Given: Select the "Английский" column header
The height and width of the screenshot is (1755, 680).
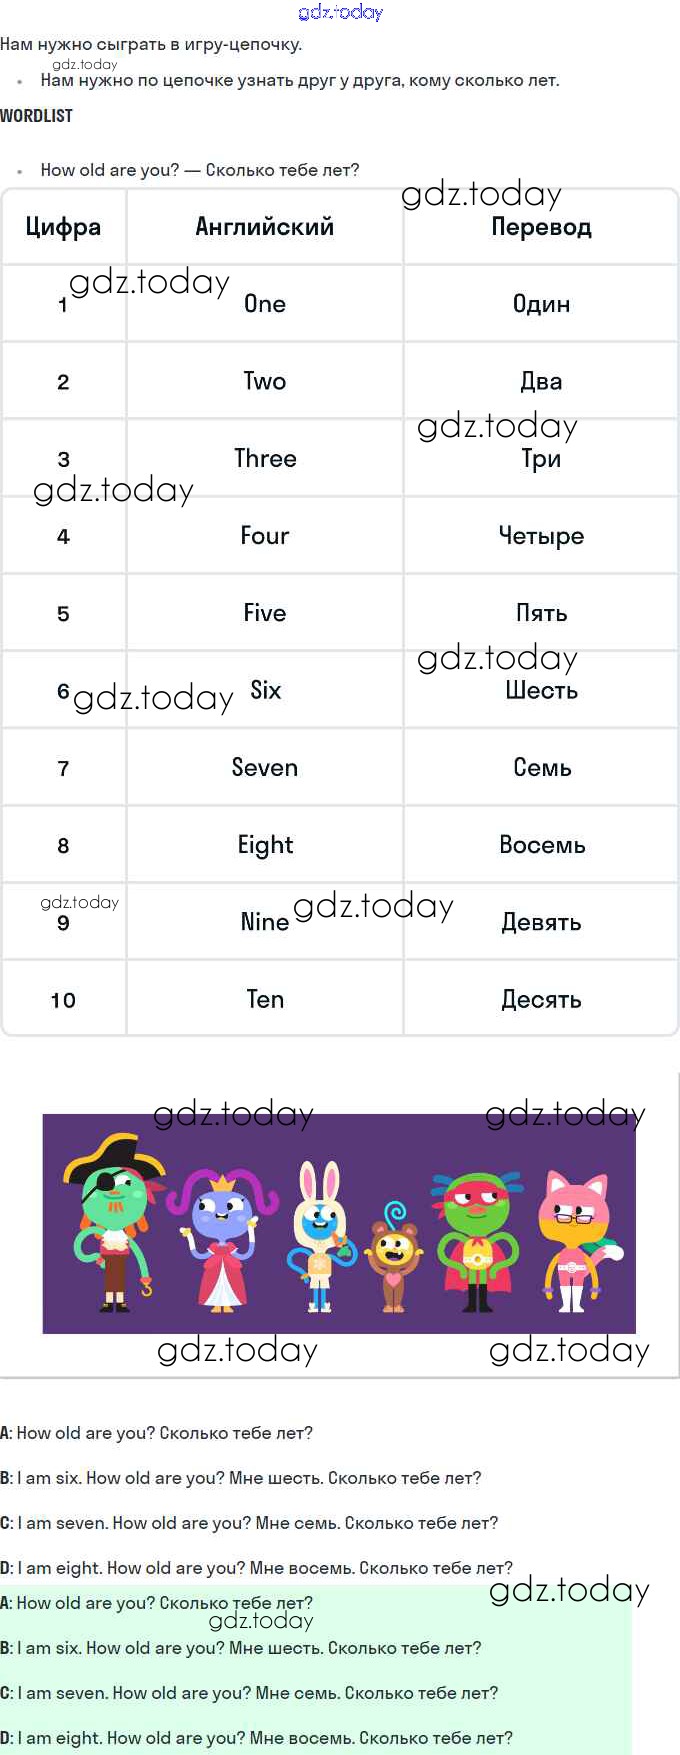Looking at the screenshot, I should [x=265, y=227].
